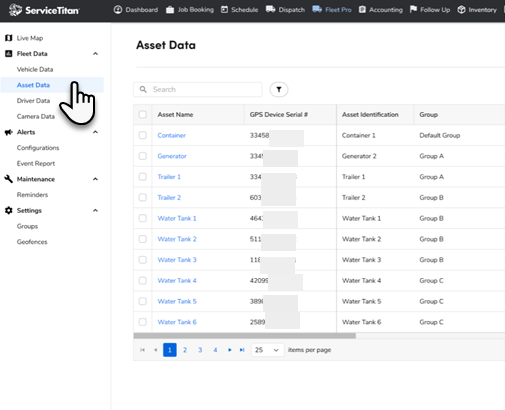This screenshot has height=410, width=505.
Task: Open Job Booking in the top bar
Action: pyautogui.click(x=190, y=10)
